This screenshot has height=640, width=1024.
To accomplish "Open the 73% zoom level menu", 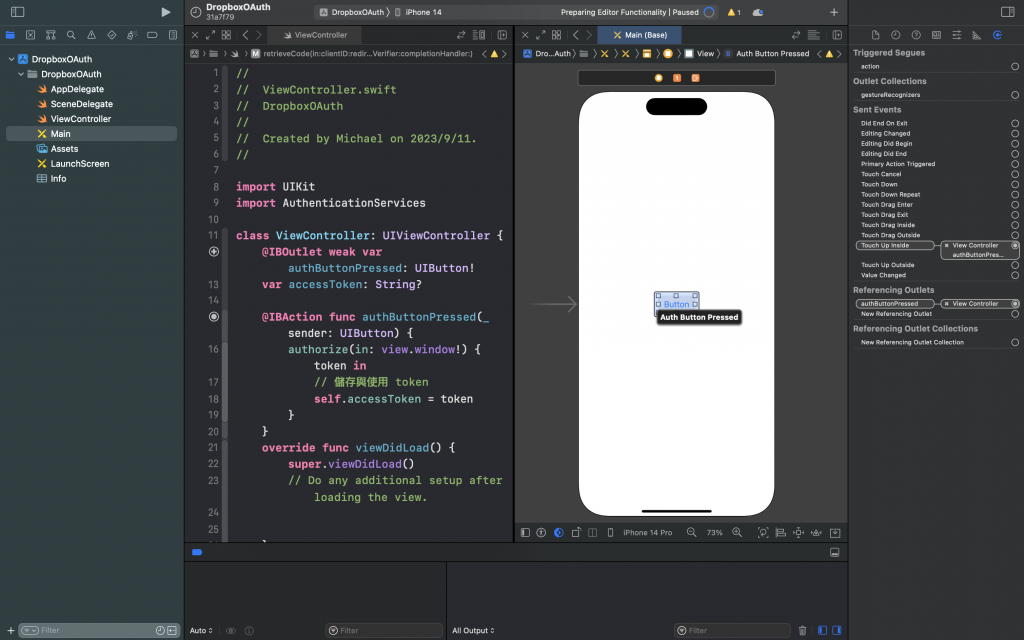I will (x=714, y=532).
